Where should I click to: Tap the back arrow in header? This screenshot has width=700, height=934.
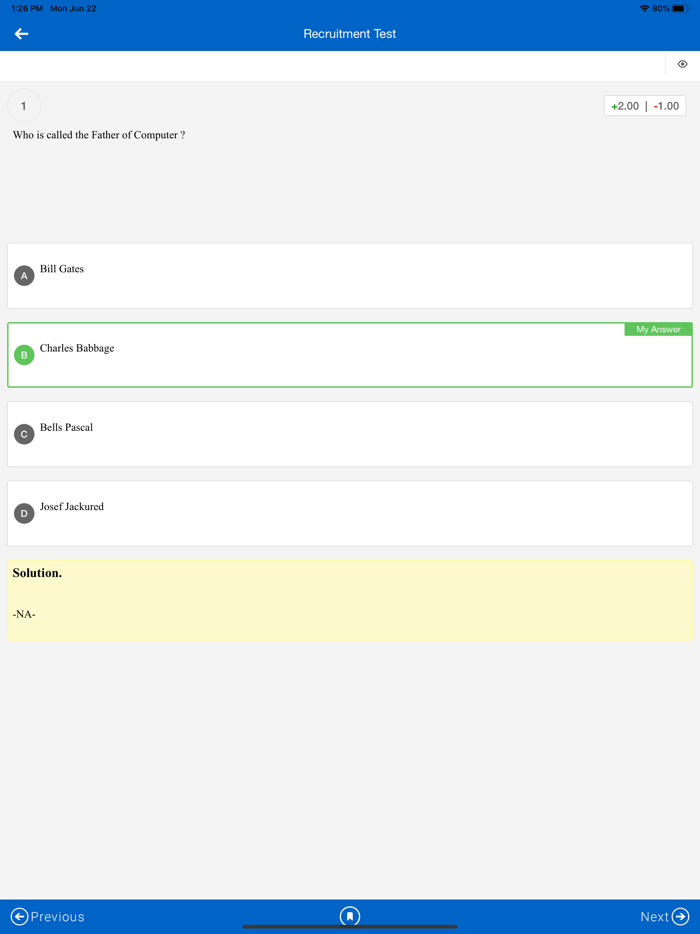(21, 34)
